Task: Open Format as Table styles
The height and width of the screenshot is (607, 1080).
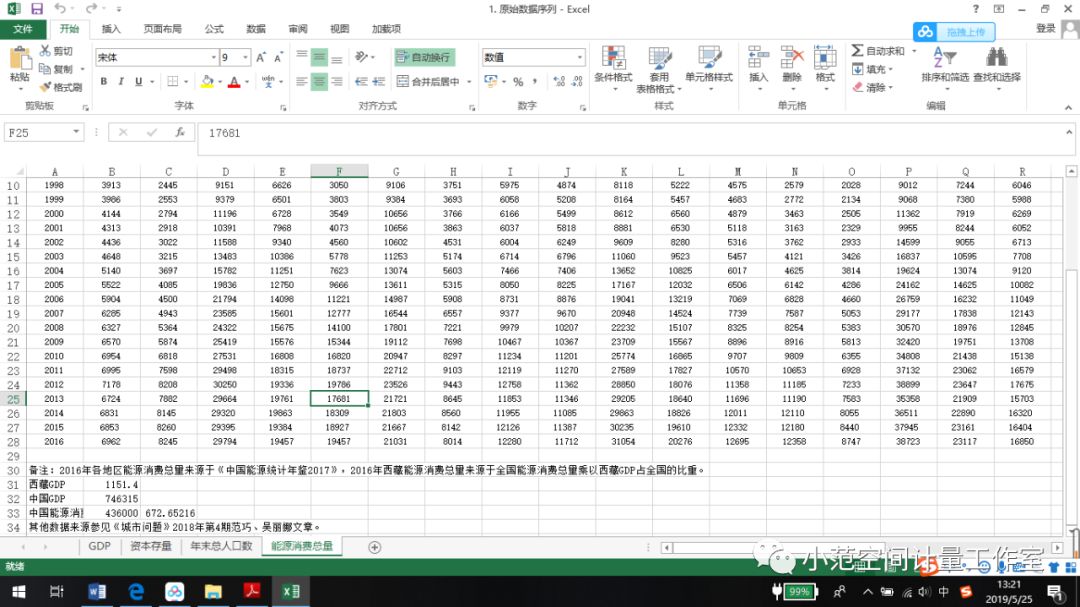Action: coord(658,70)
